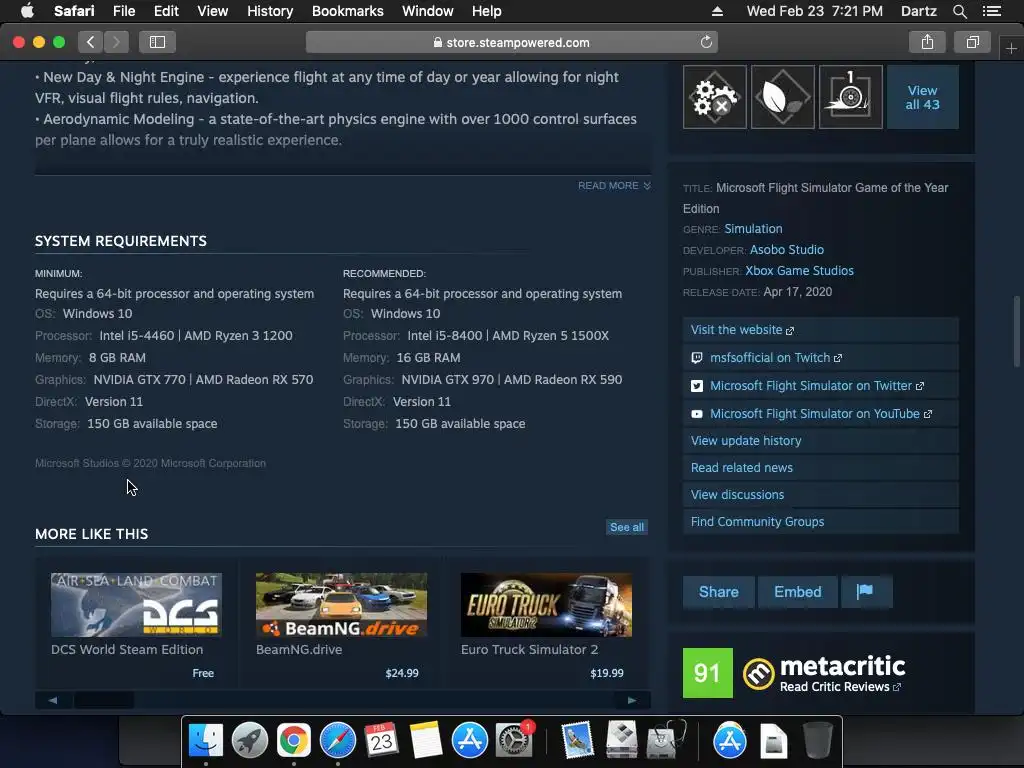Click the More Like This carousel scrollbar handle
The height and width of the screenshot is (768, 1024).
click(x=104, y=700)
